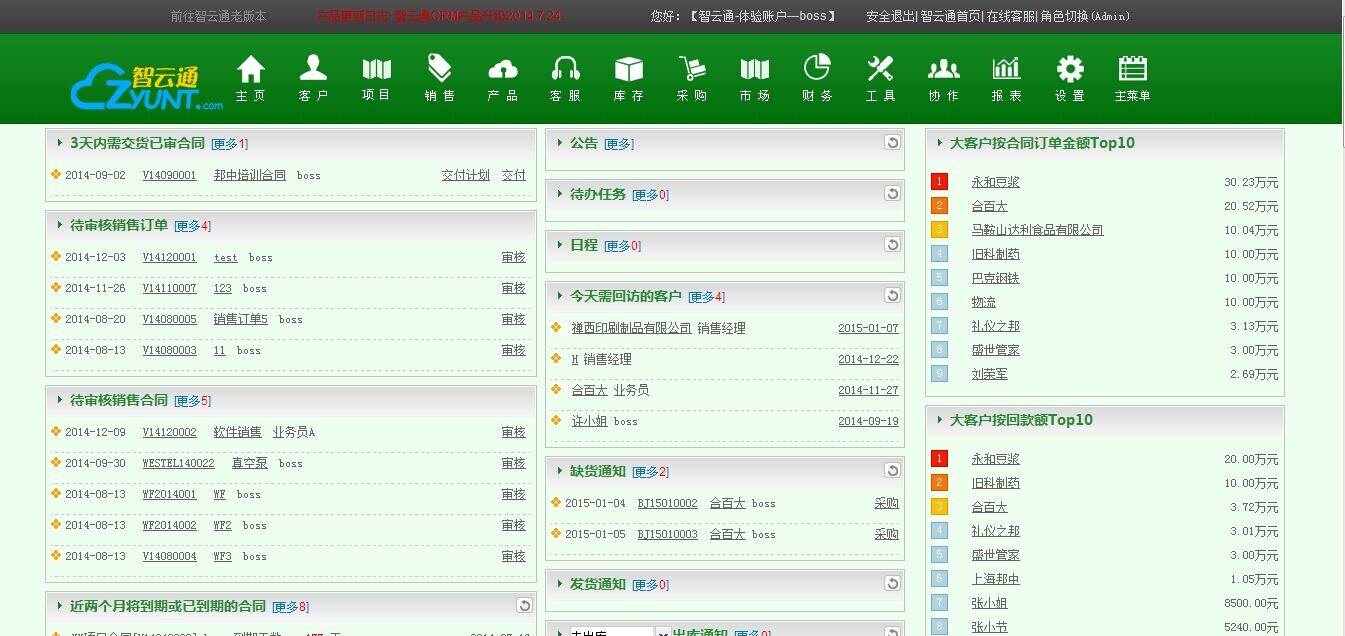This screenshot has width=1345, height=636.
Task: Open 马鞍山达利食品有限公司 customer link
Action: (1037, 230)
